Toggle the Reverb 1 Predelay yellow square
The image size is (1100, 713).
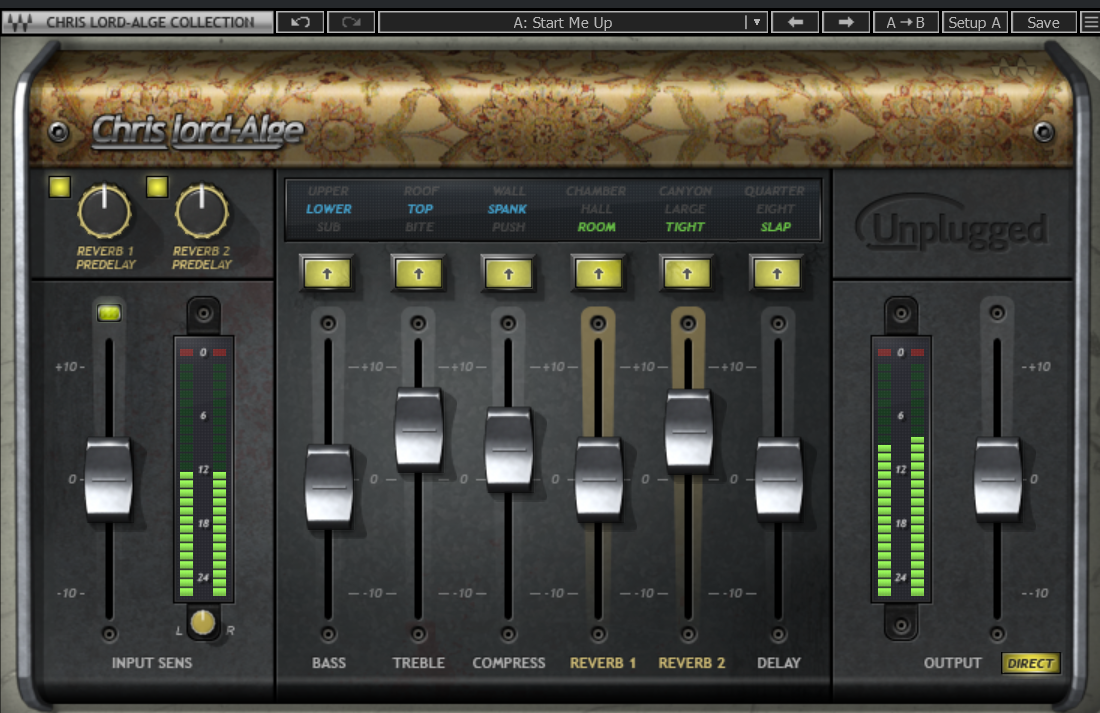click(x=60, y=187)
